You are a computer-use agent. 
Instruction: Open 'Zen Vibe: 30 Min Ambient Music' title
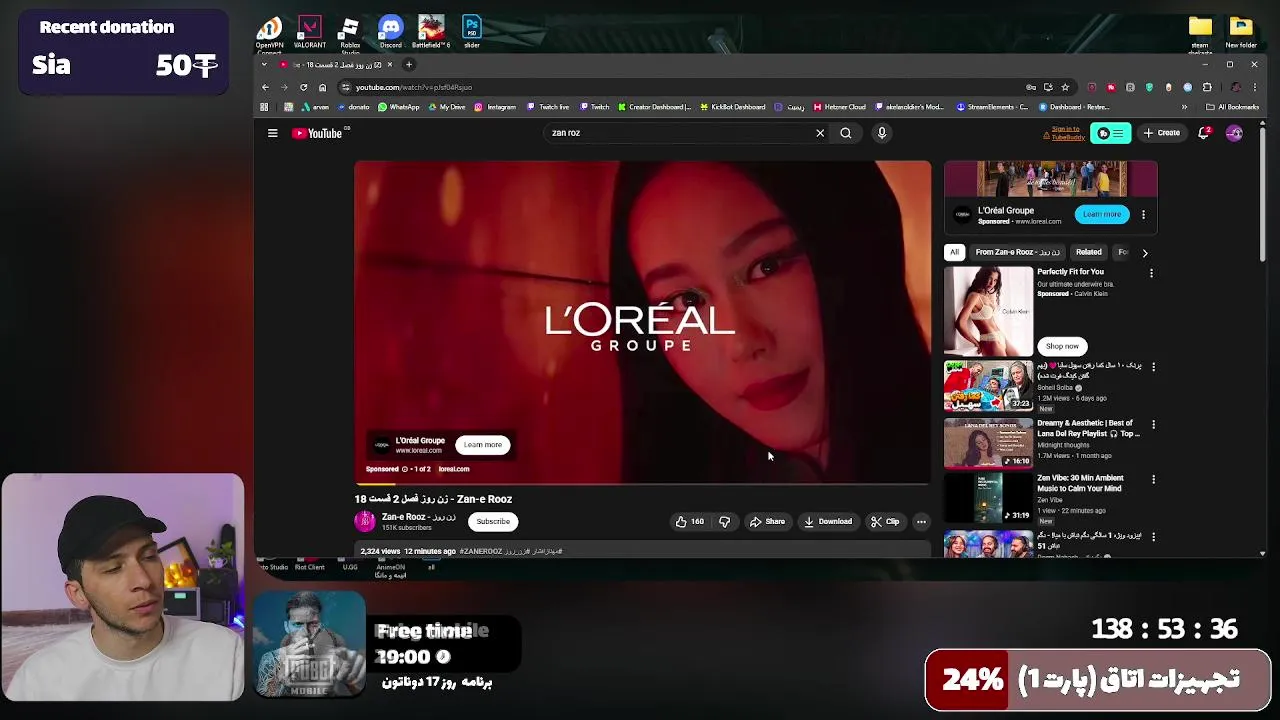pos(1080,483)
